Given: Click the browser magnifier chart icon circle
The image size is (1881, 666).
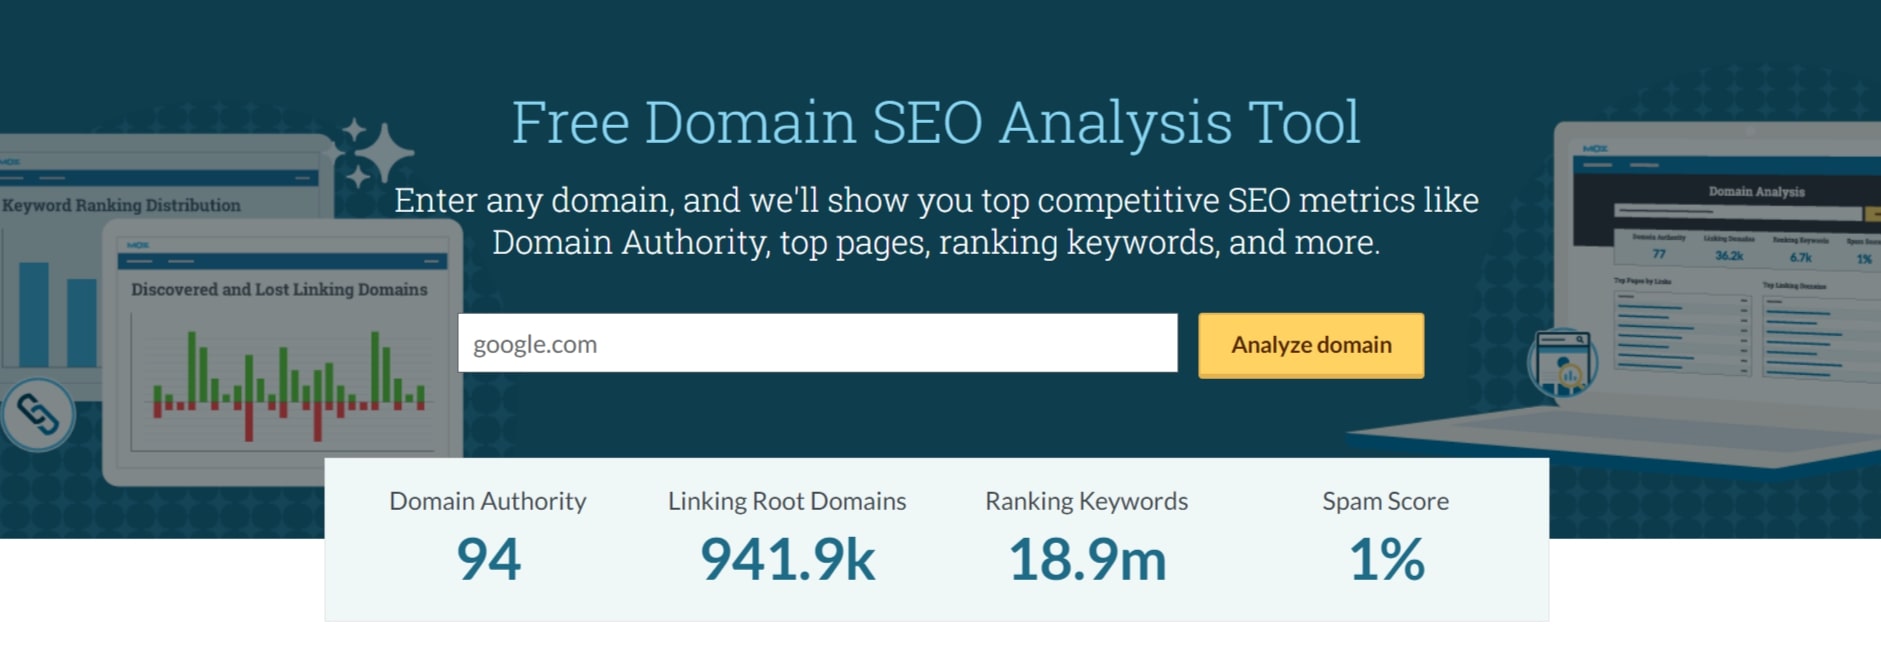Looking at the screenshot, I should click(x=1562, y=362).
